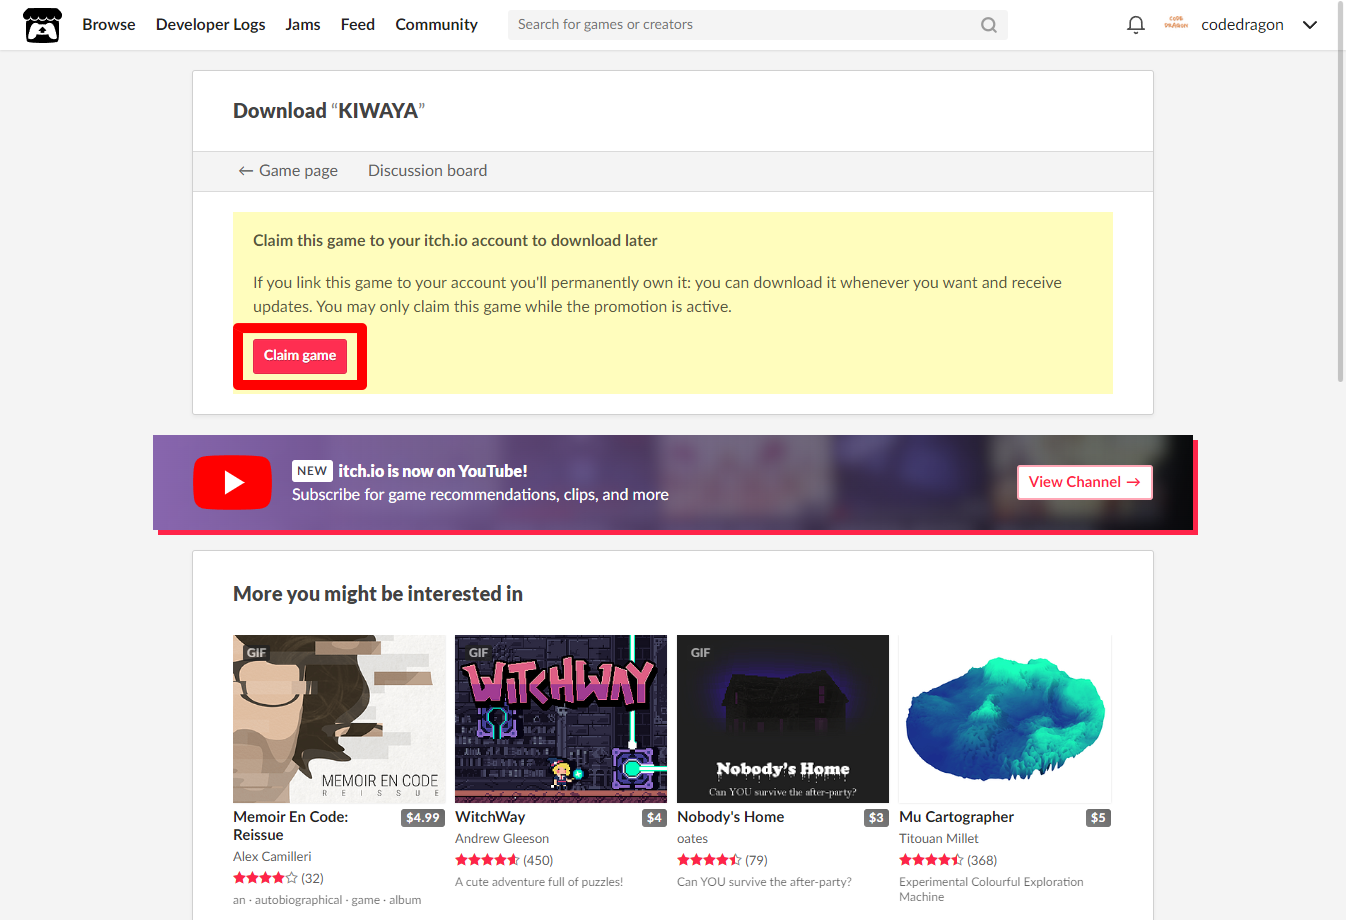Focus the games or creators search field
Image resolution: width=1346 pixels, height=920 pixels.
(x=757, y=25)
